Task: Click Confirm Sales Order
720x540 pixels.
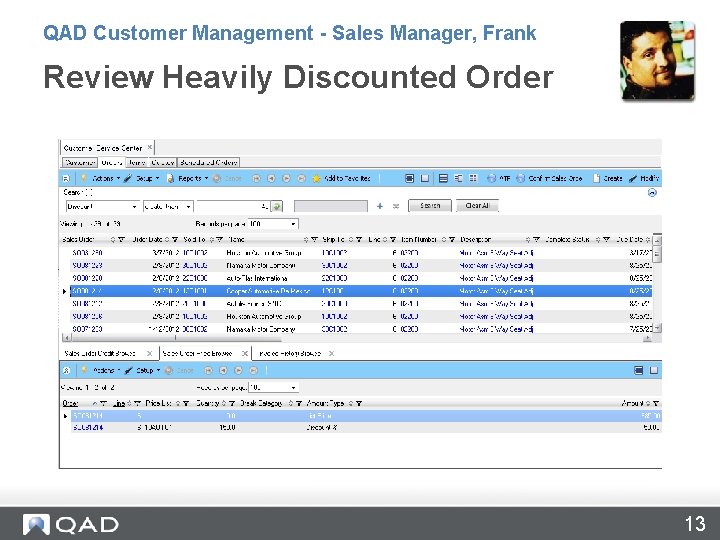Action: pyautogui.click(x=549, y=178)
